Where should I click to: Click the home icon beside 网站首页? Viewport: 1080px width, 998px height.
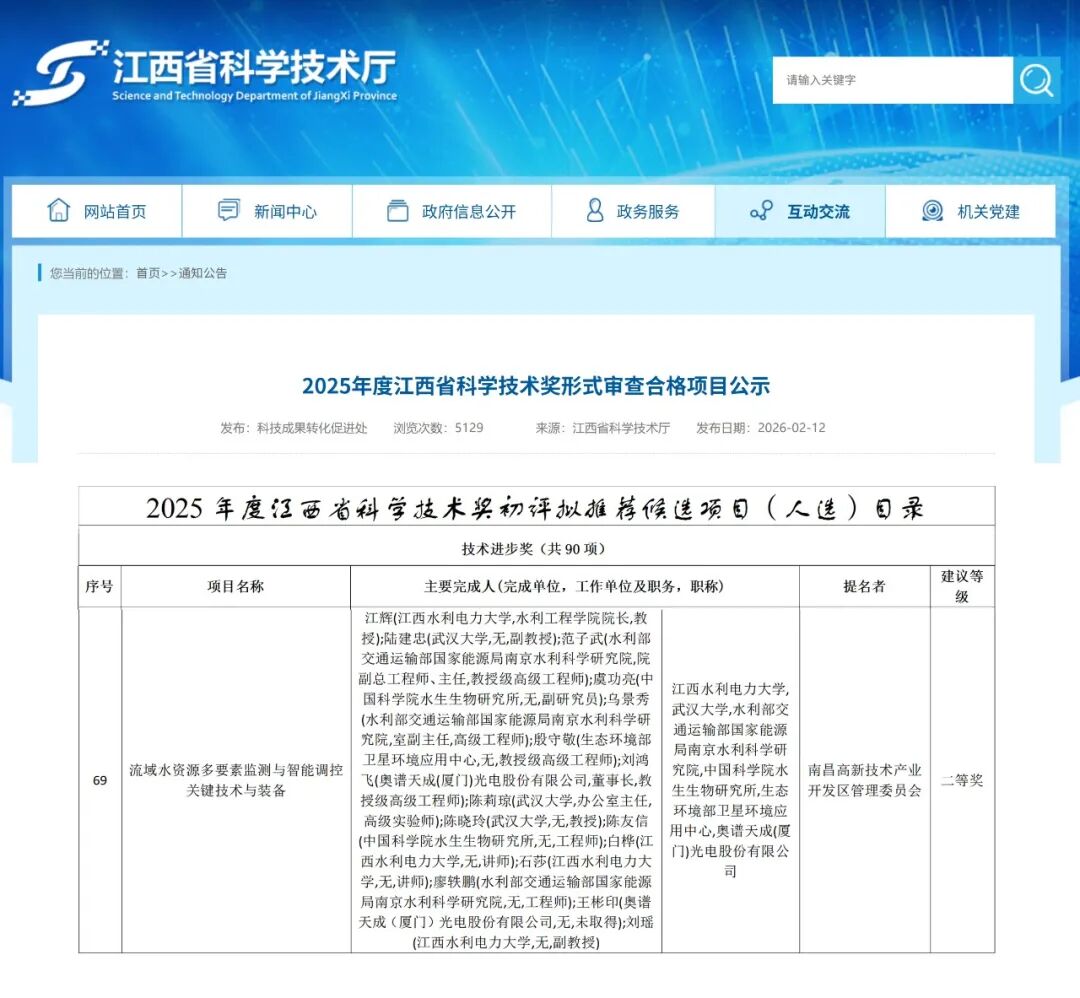point(59,210)
